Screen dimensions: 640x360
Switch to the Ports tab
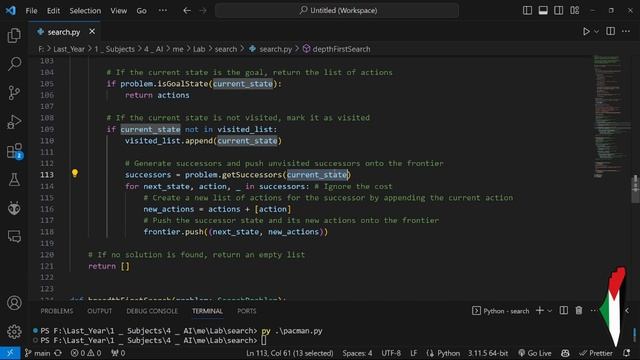247,311
